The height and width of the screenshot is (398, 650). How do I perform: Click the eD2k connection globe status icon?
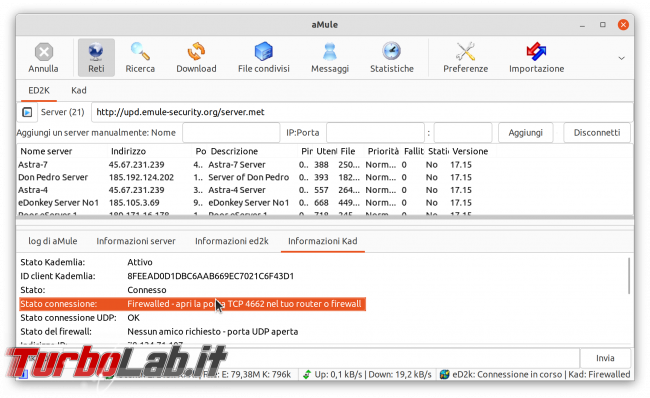pyautogui.click(x=444, y=374)
